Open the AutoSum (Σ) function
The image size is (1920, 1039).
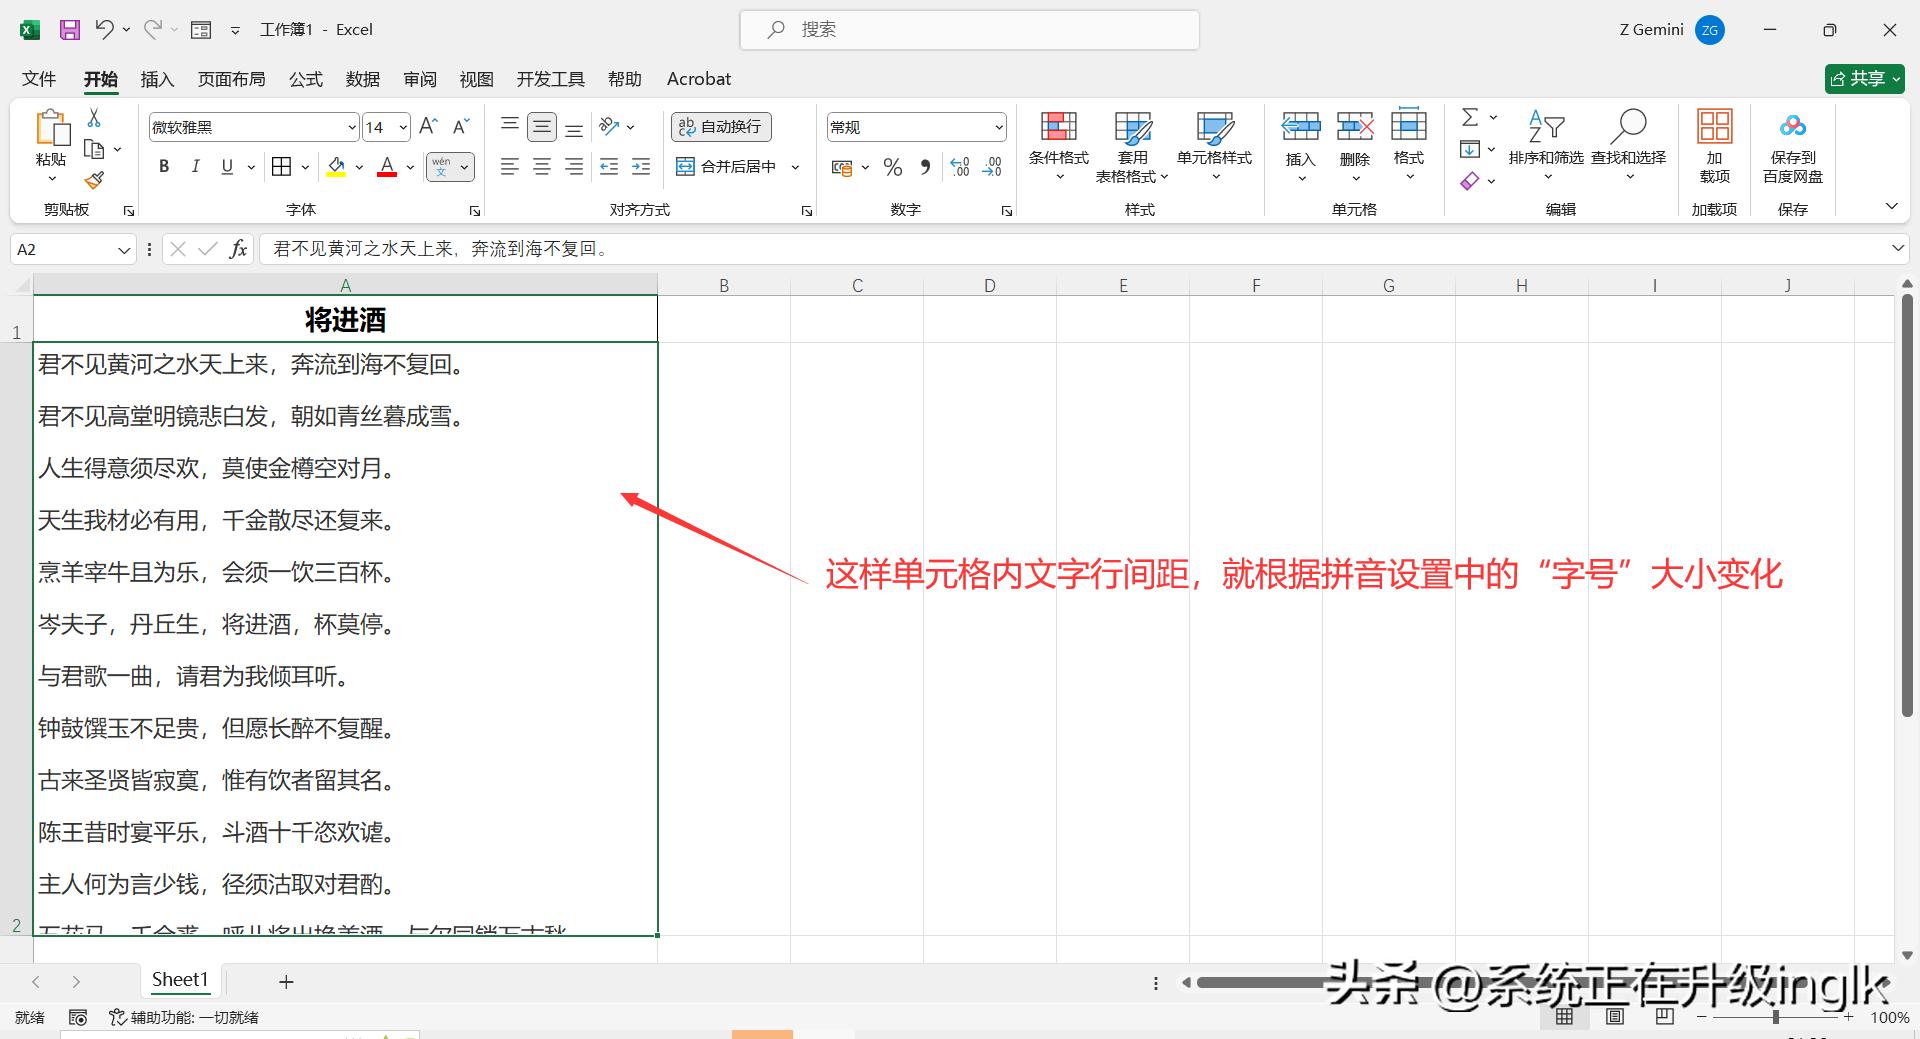(x=1470, y=117)
